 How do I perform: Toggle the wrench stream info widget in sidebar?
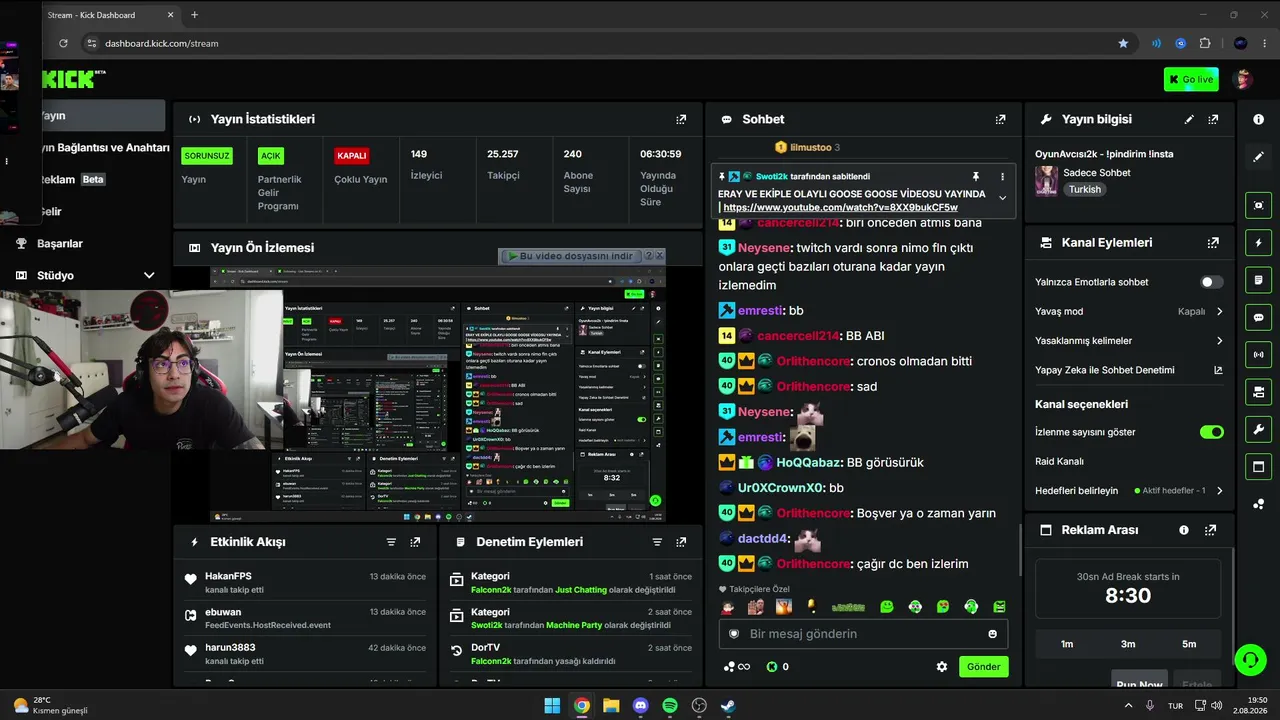pyautogui.click(x=1258, y=429)
